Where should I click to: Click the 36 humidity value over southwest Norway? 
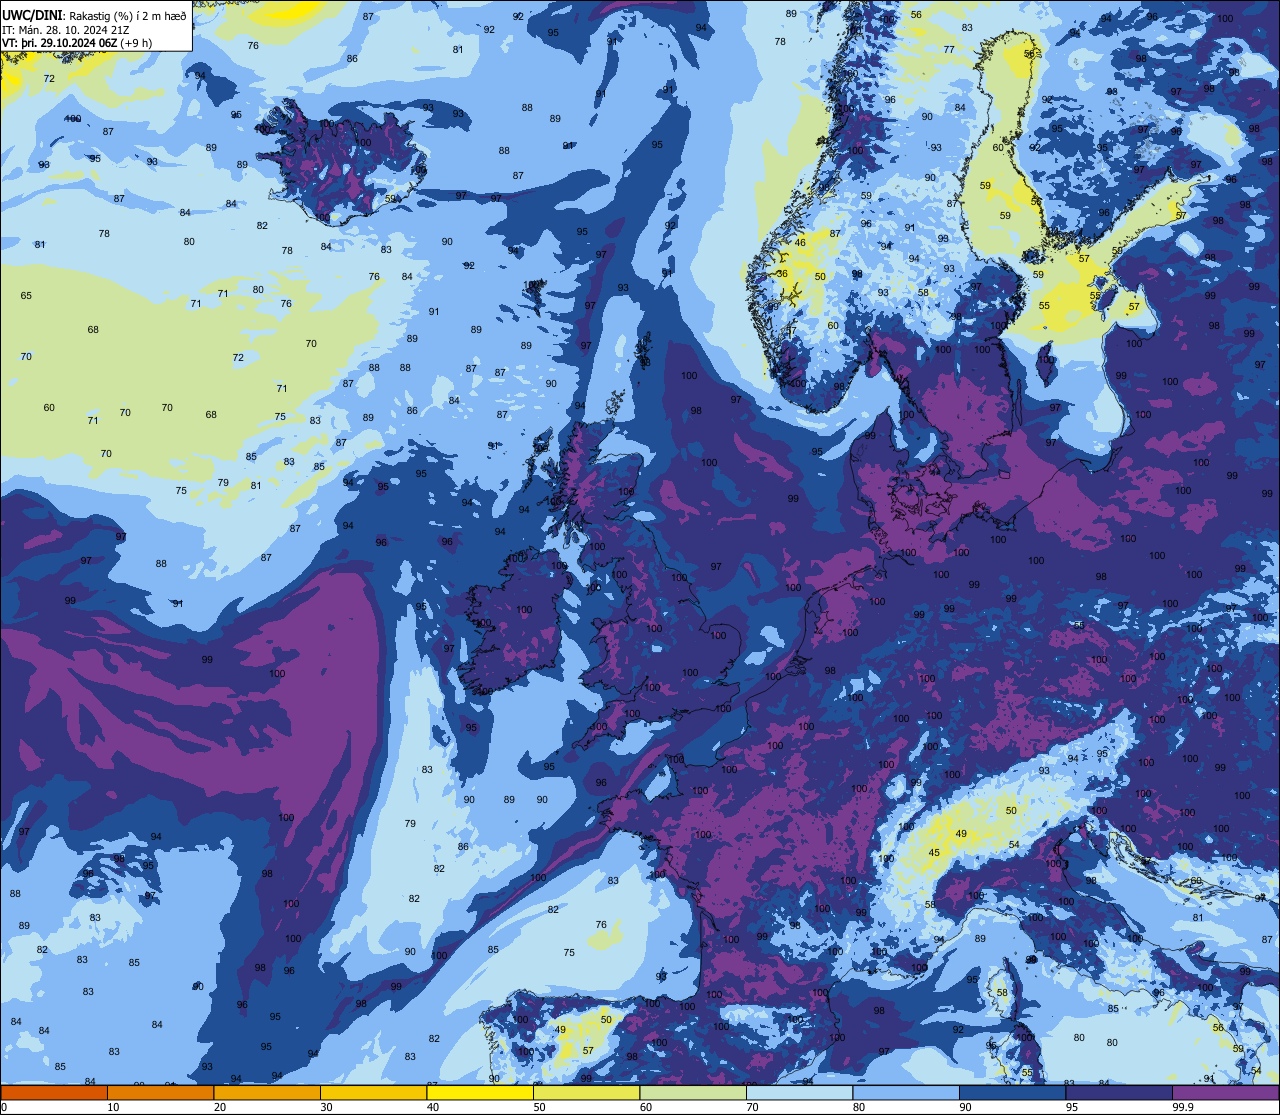tap(782, 274)
